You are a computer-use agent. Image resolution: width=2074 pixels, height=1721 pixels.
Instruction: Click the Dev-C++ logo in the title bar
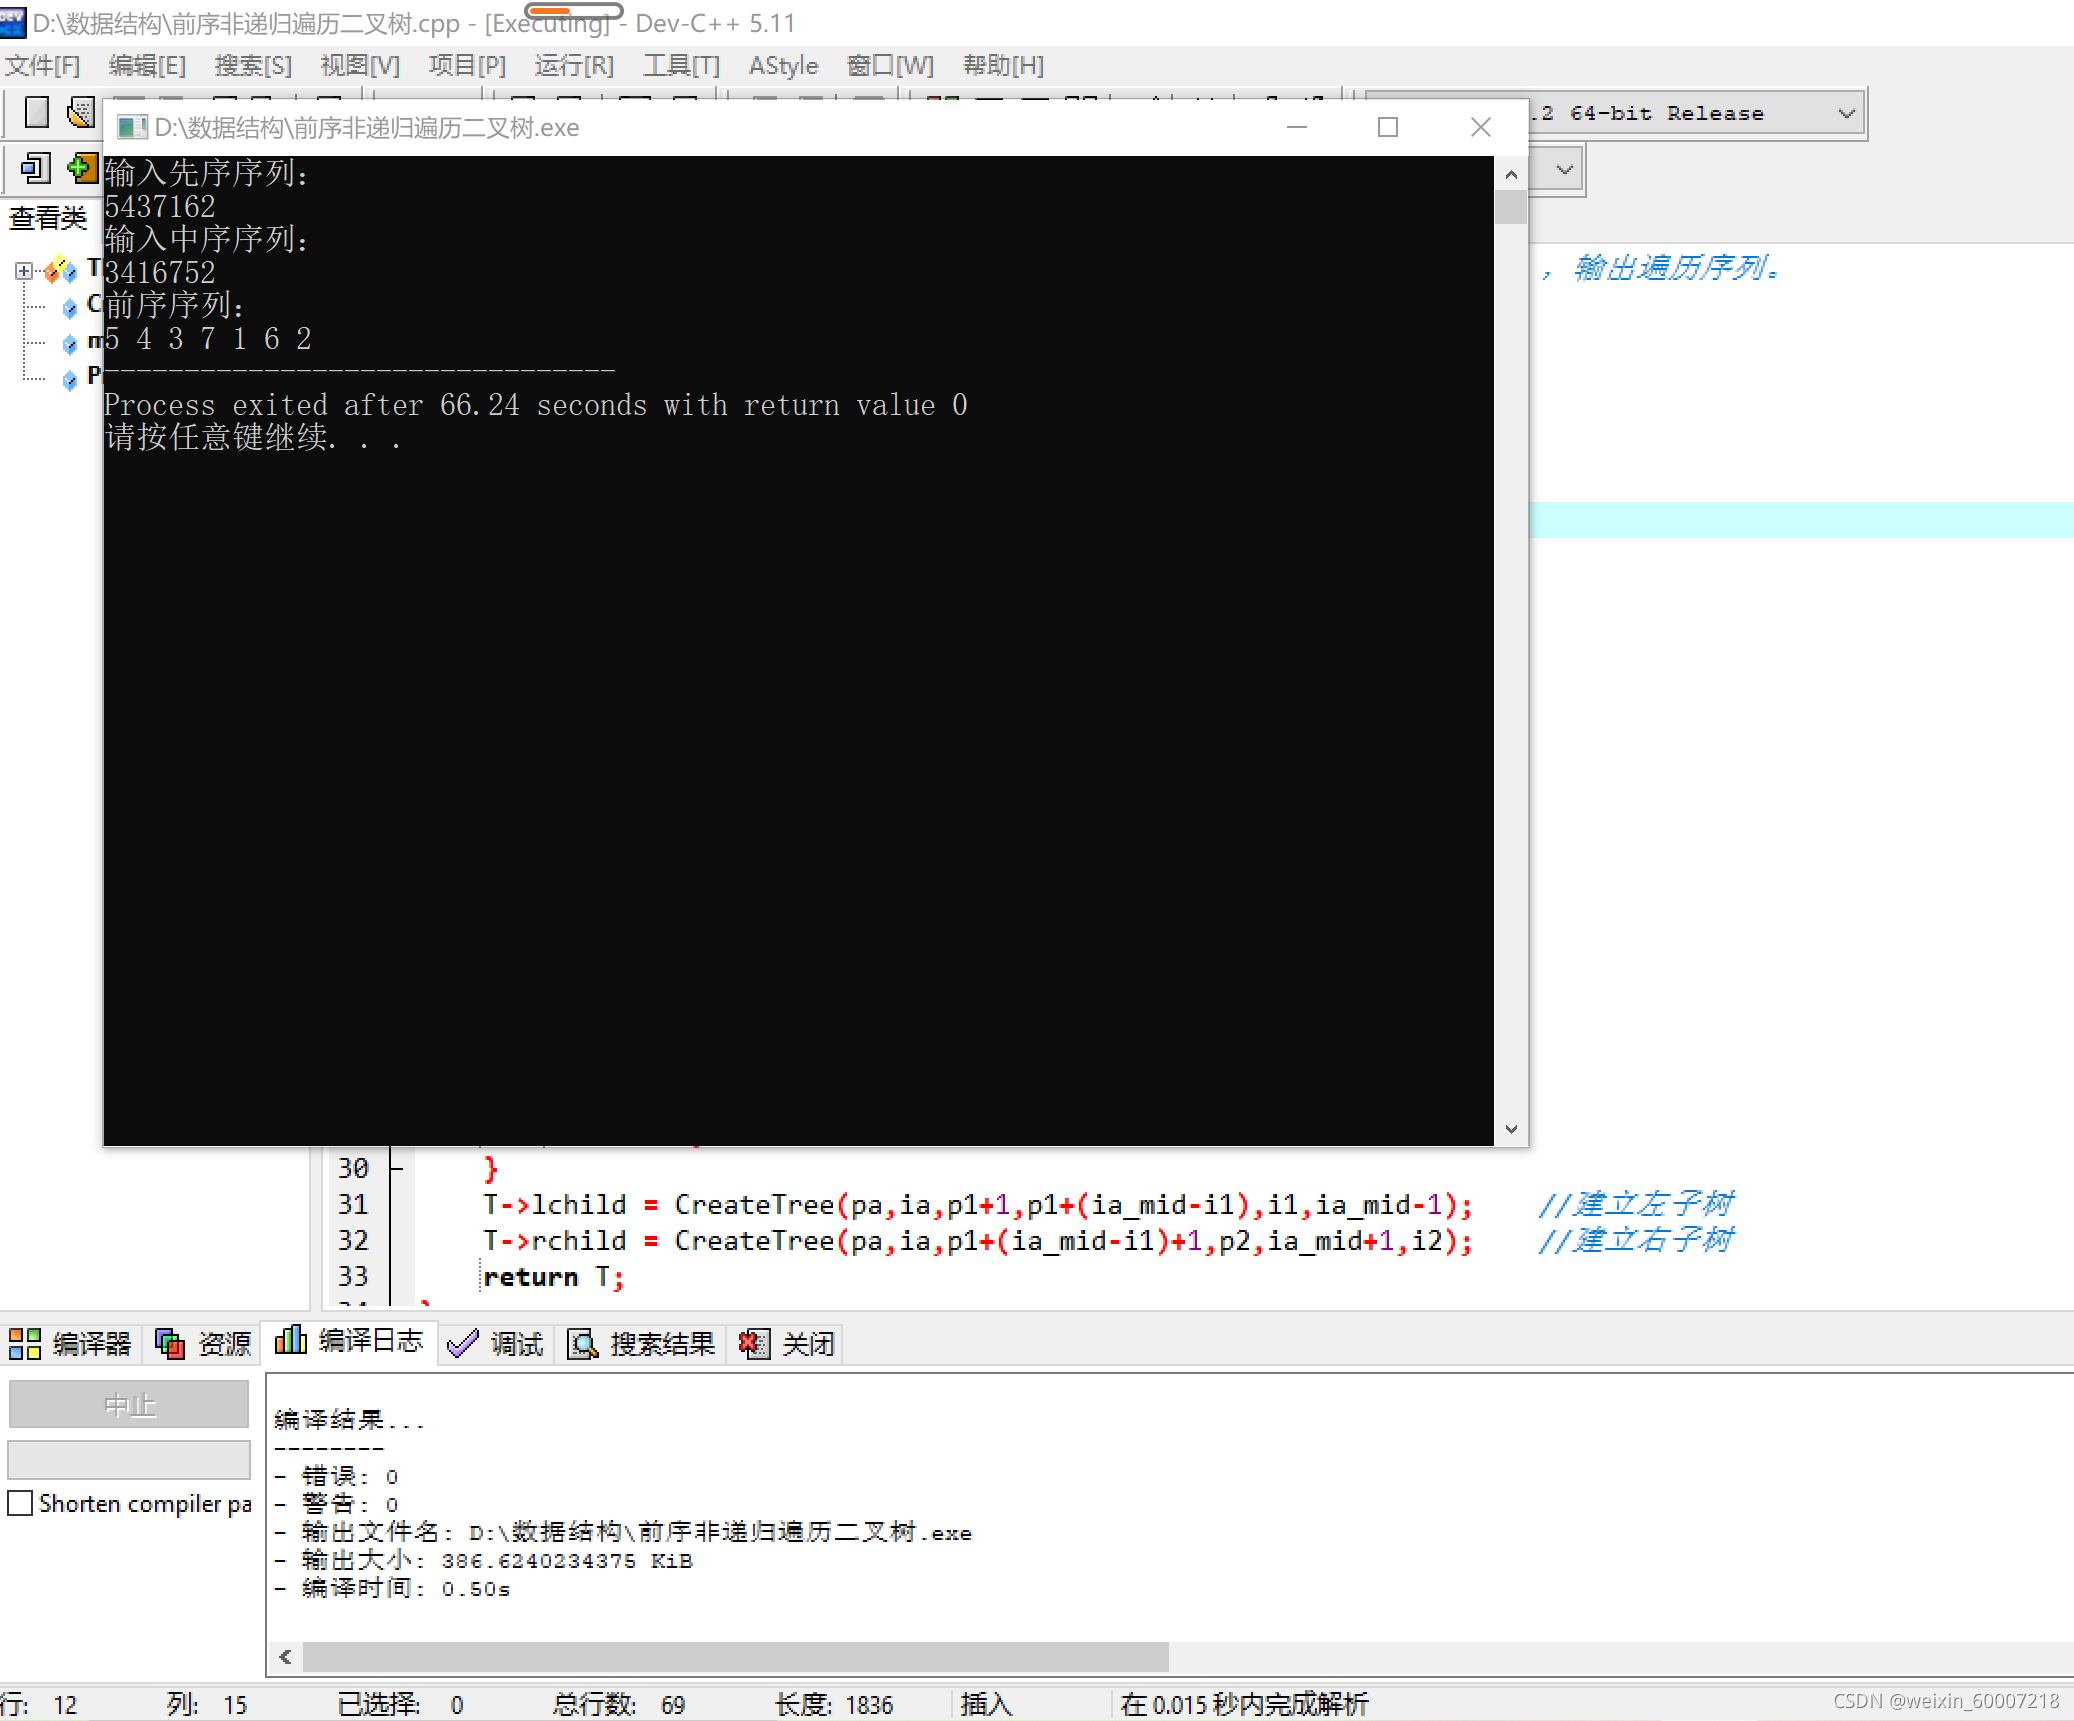pyautogui.click(x=13, y=22)
